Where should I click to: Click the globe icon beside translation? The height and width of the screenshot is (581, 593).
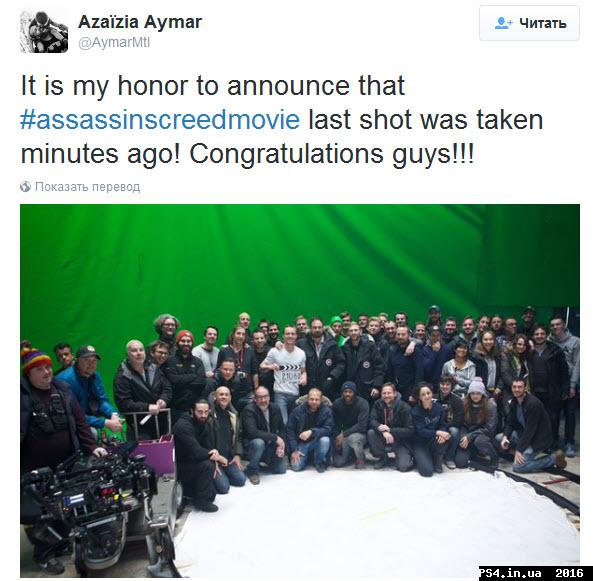pyautogui.click(x=25, y=186)
